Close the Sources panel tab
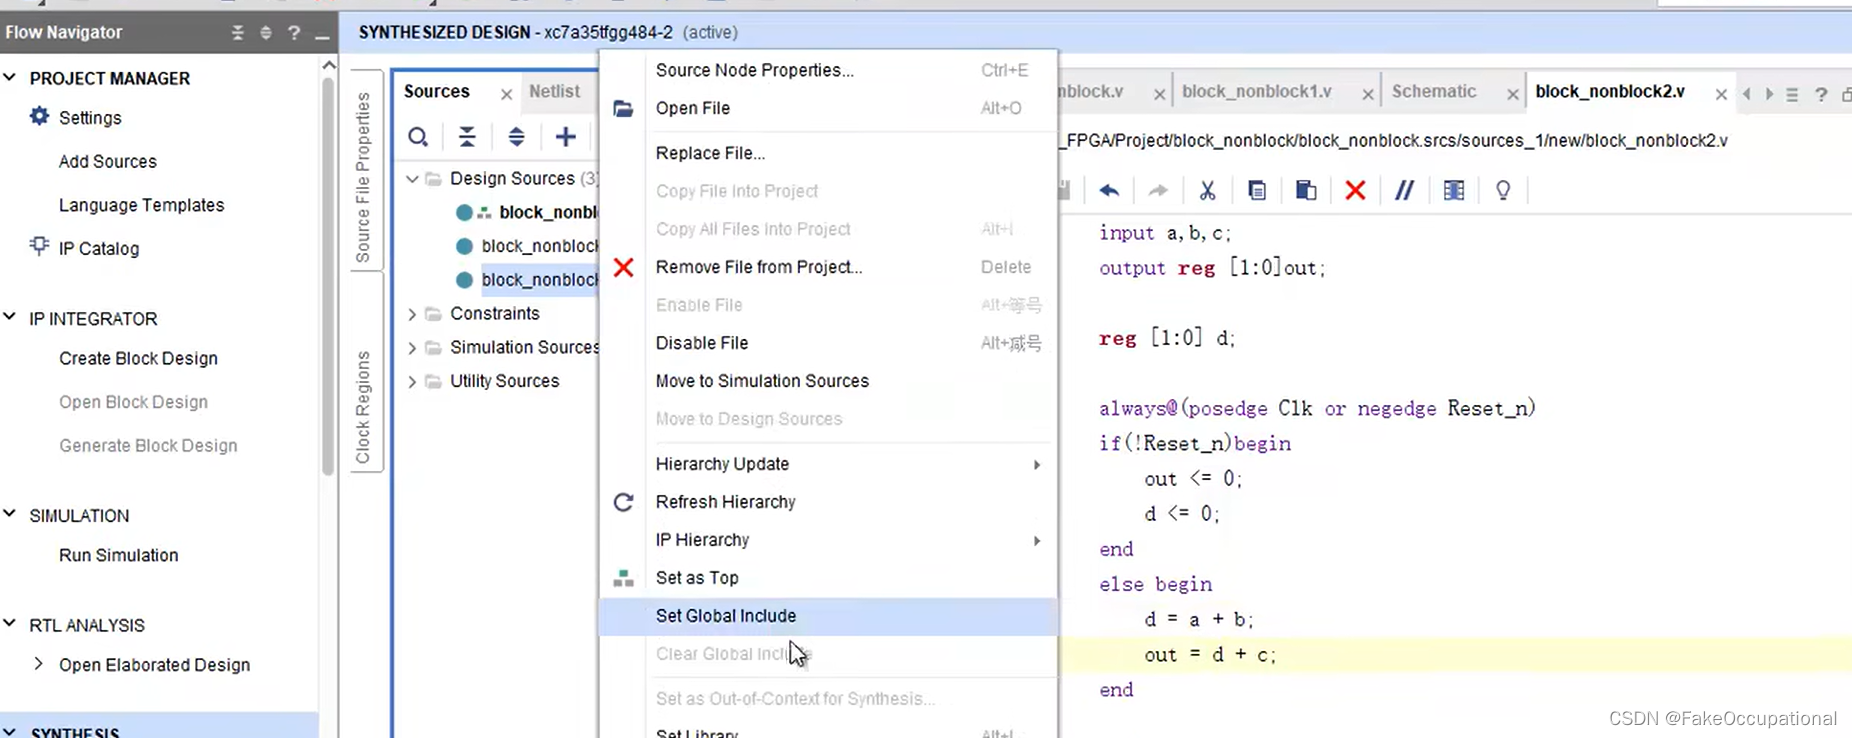1852x738 pixels. point(506,94)
